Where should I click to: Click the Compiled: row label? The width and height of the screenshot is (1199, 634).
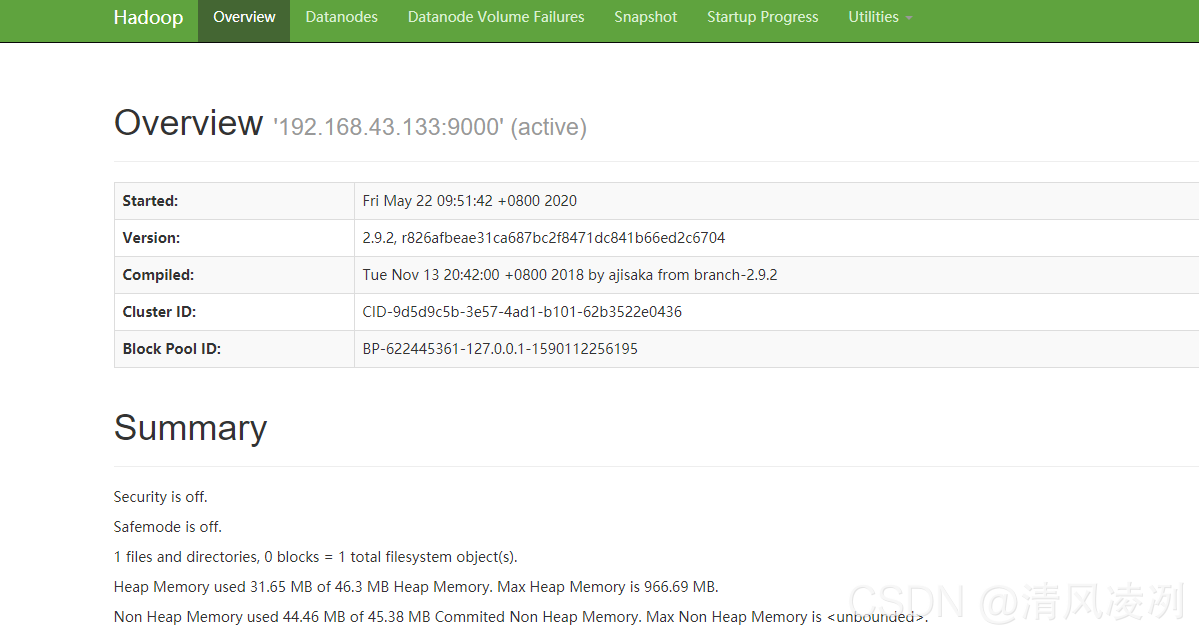coord(158,275)
